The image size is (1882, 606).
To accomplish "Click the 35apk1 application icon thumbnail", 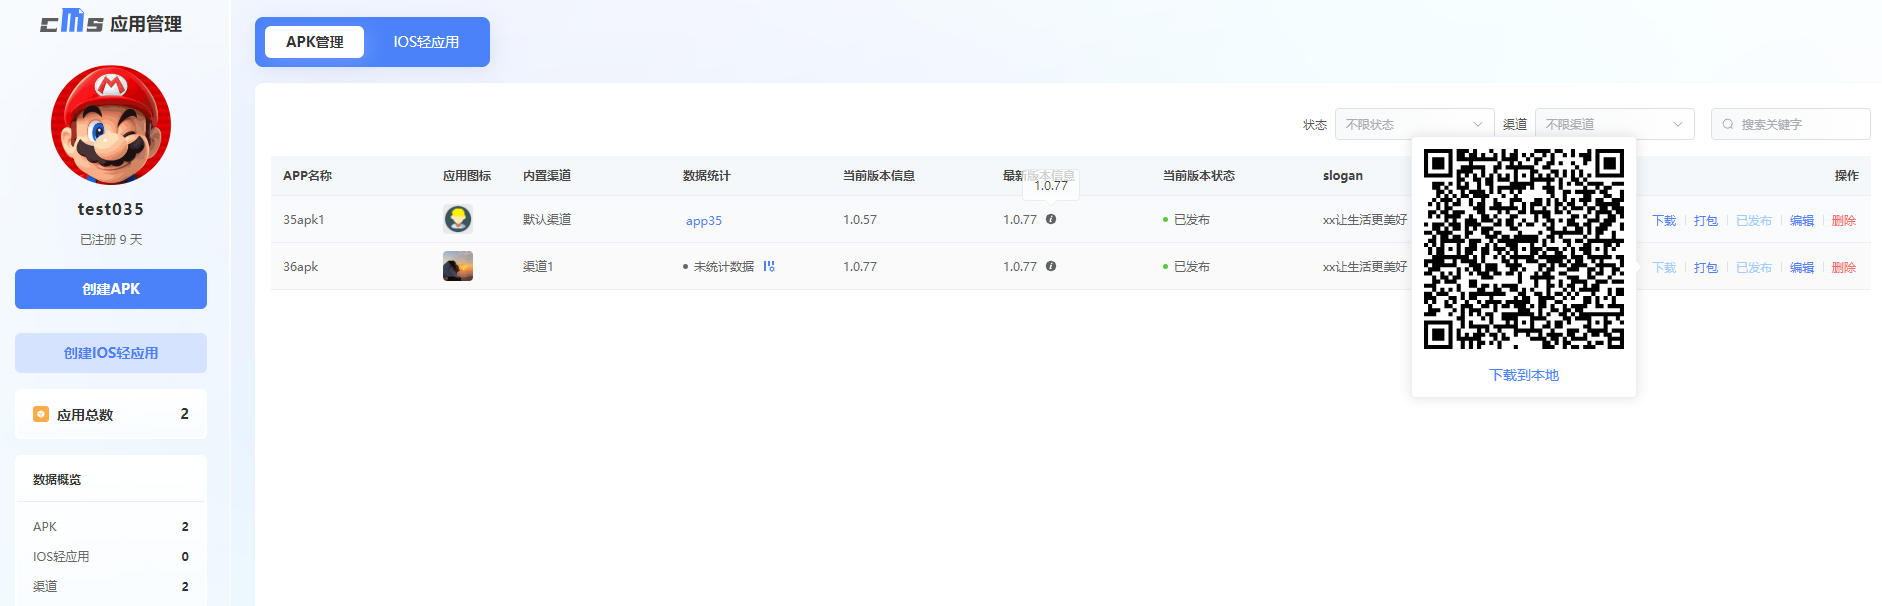I will pyautogui.click(x=458, y=219).
